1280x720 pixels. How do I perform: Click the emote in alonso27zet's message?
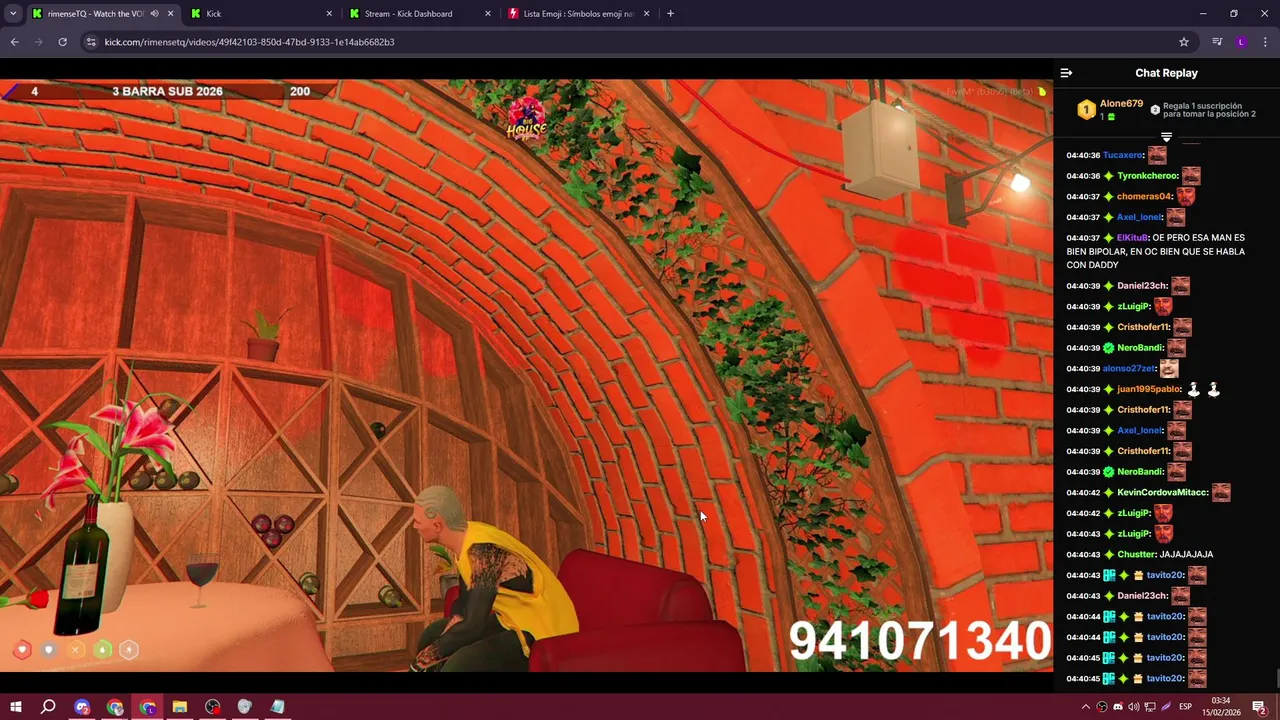click(1169, 368)
